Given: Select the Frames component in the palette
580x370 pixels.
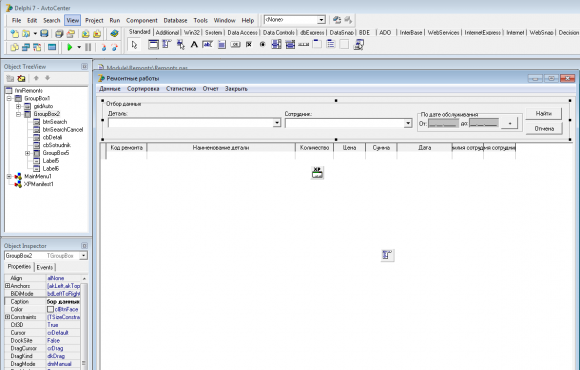Looking at the screenshot, I should 153,45.
